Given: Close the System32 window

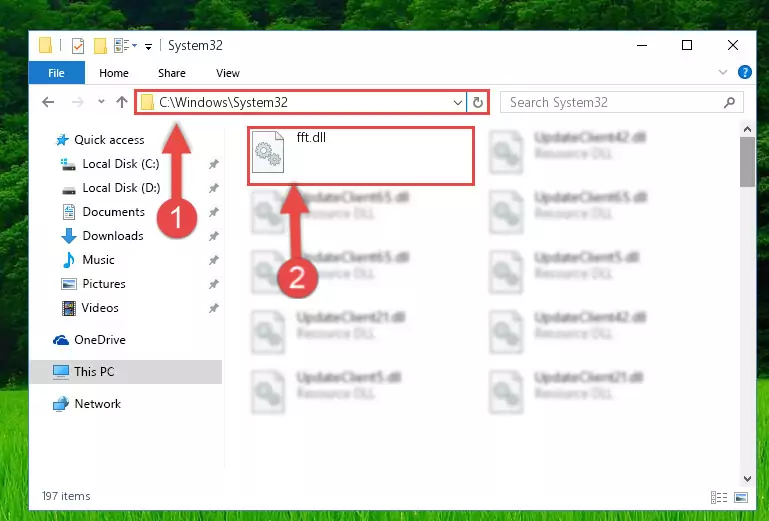Looking at the screenshot, I should [x=733, y=45].
